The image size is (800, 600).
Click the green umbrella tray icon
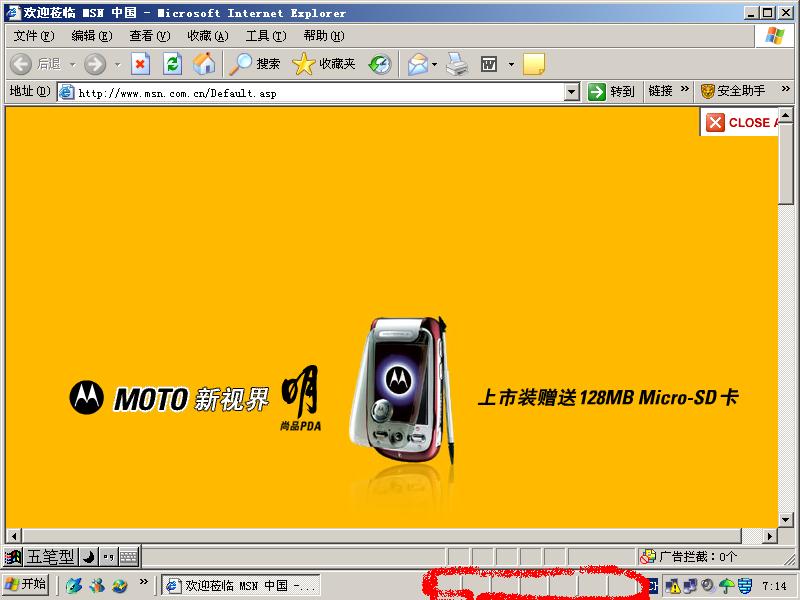(727, 586)
